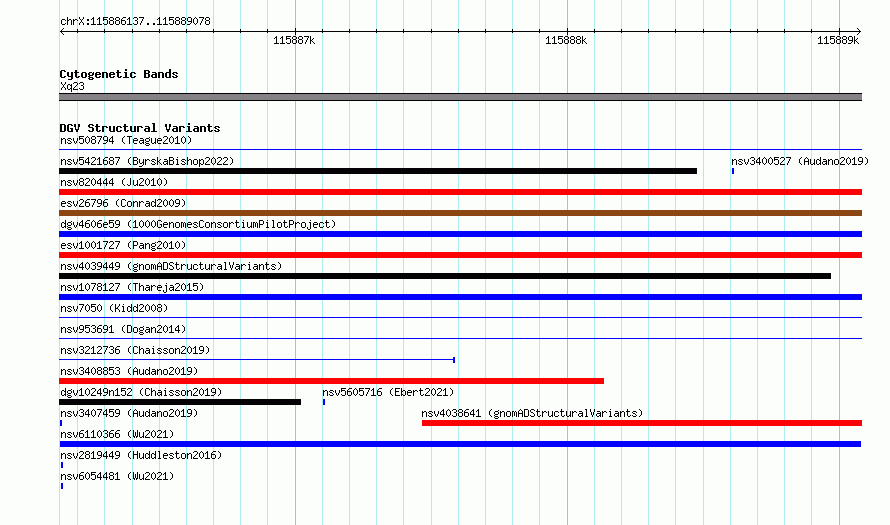Click dgv10249n152 Chaisson2019 black bar
Viewport: 890px width, 525px height.
180,402
